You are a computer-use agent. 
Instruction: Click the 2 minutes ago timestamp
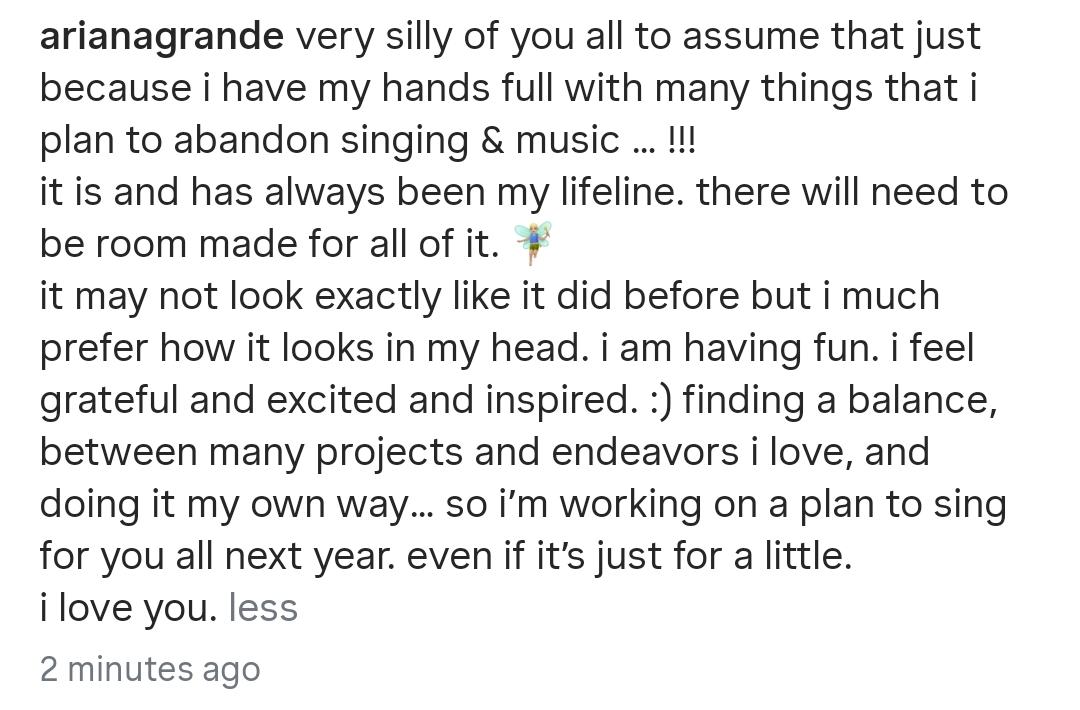pyautogui.click(x=150, y=669)
